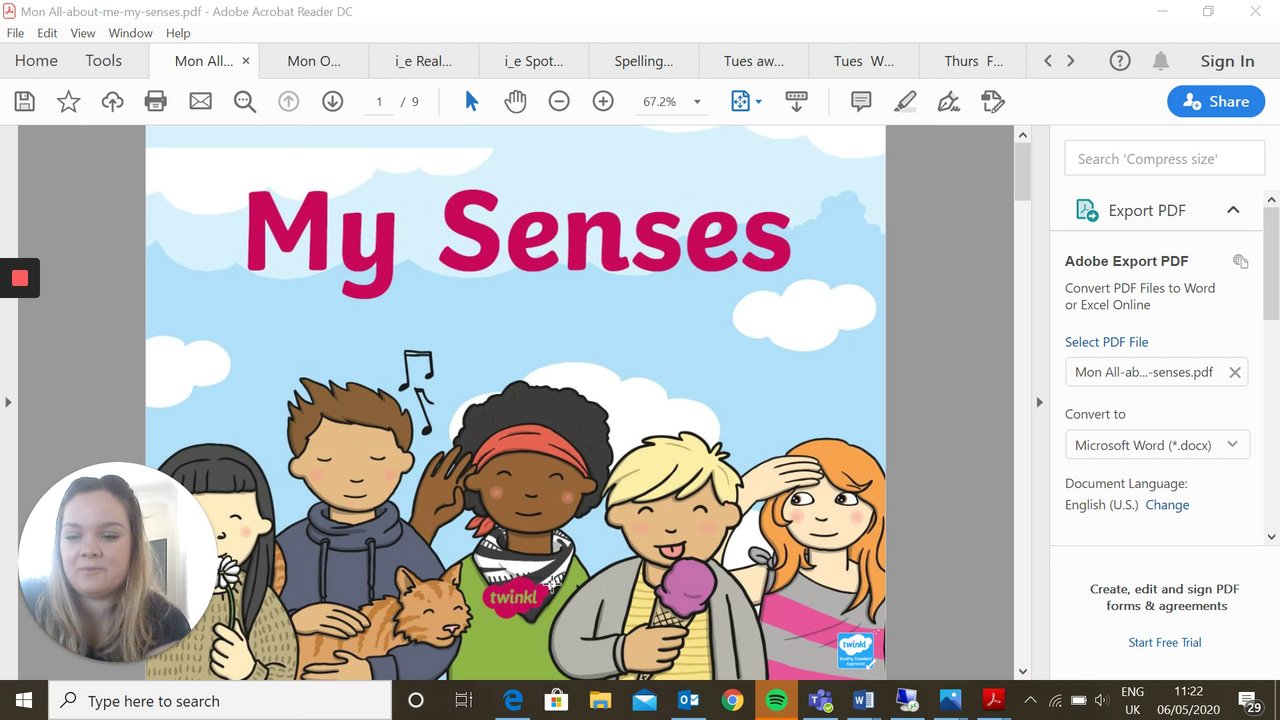Open the Find text magnifier tool
This screenshot has height=720, width=1280.
coord(244,101)
